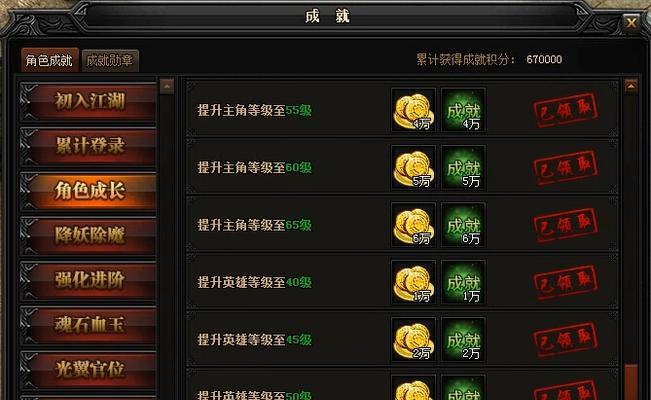651x400 pixels.
Task: Click green 成就 2万 reward icon
Action: pyautogui.click(x=463, y=340)
